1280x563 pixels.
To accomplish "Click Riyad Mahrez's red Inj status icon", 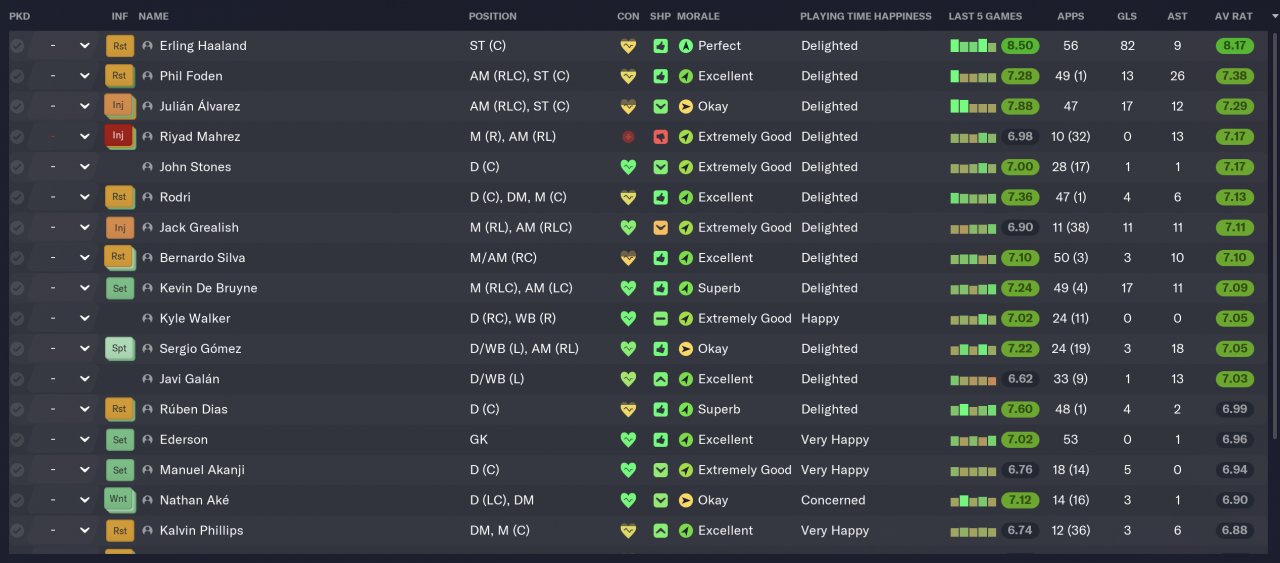I will click(x=118, y=136).
